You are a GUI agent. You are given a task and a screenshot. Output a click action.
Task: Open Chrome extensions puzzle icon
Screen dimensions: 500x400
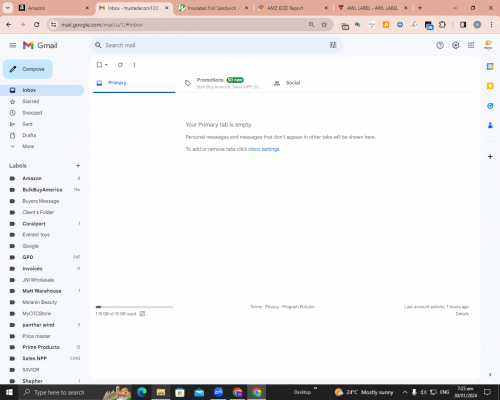442,25
